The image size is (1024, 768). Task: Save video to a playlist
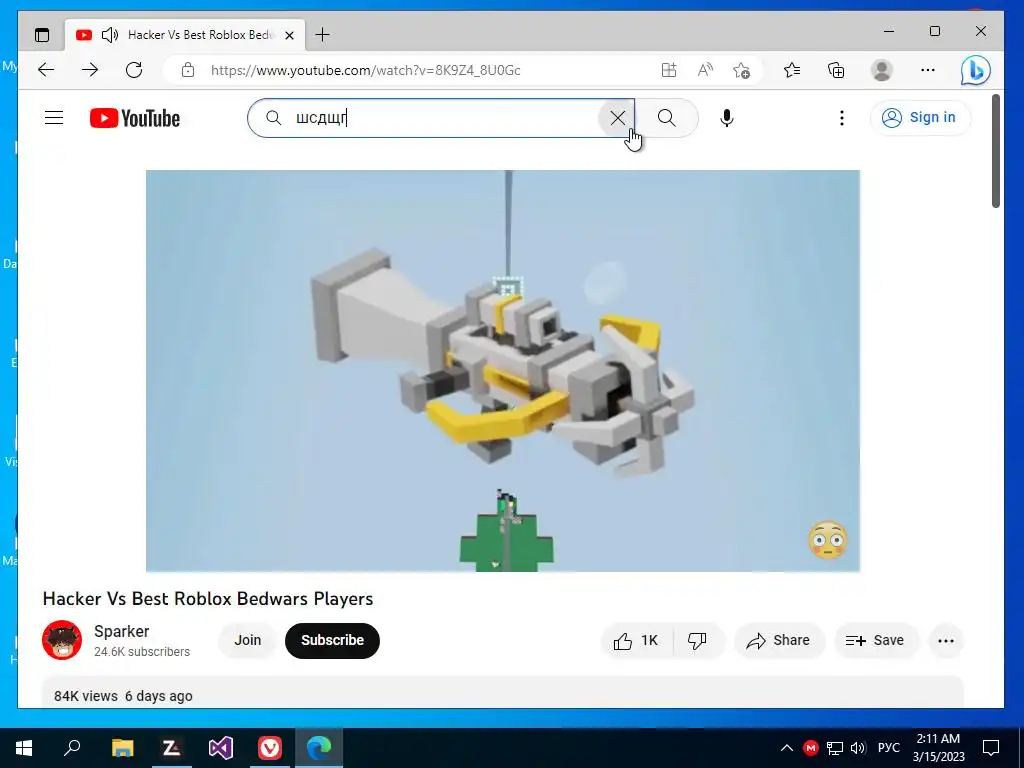pos(876,641)
